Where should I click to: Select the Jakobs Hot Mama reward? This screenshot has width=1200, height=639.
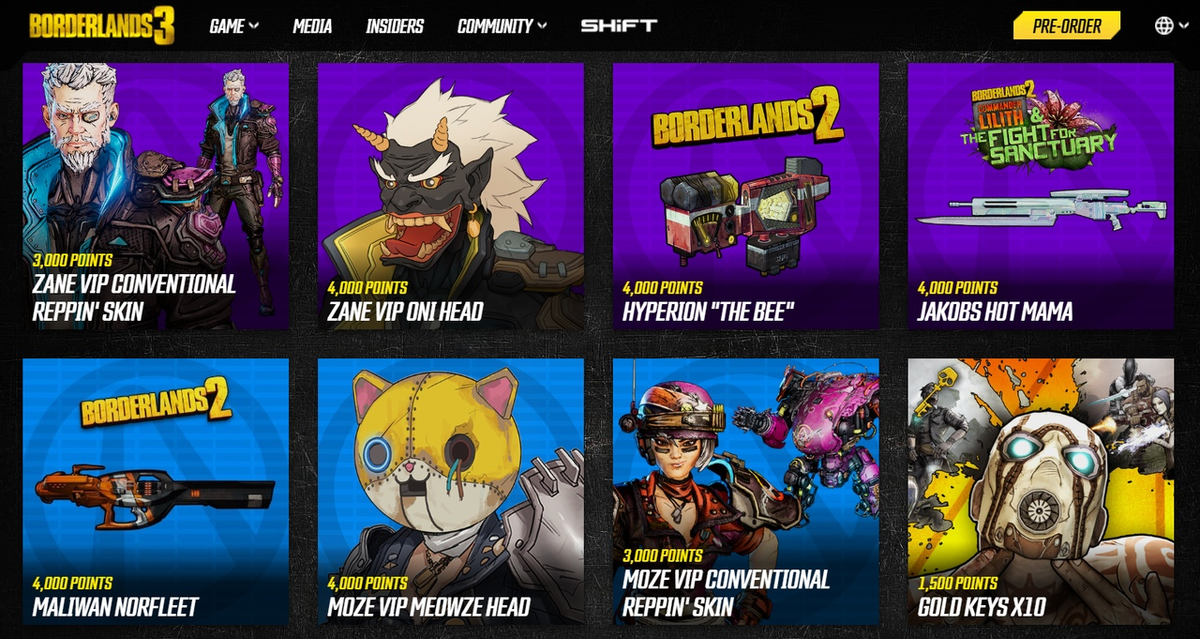1041,196
